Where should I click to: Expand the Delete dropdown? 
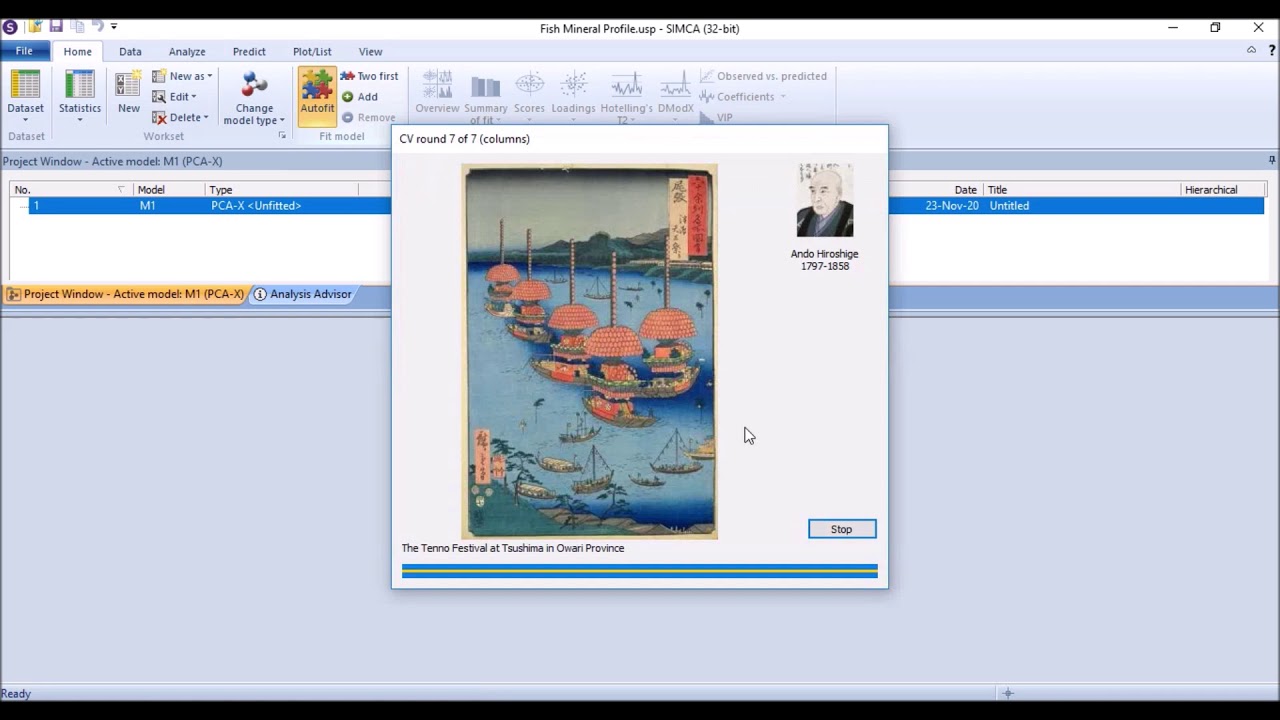180,118
